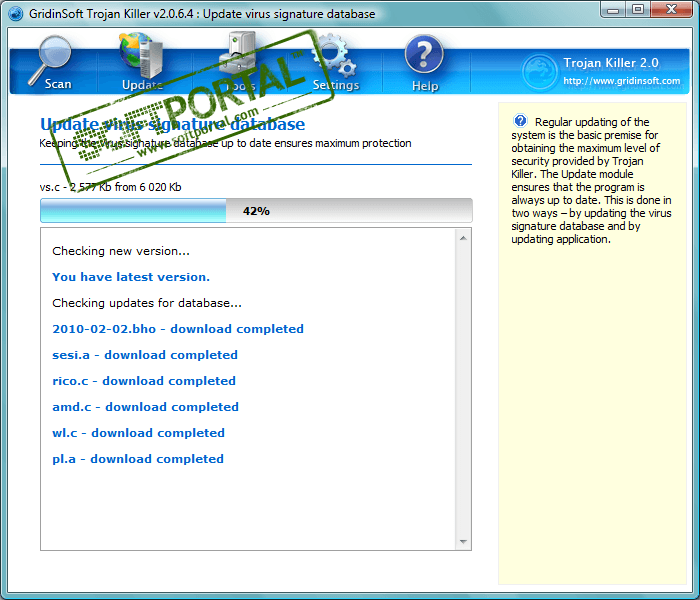Click the 'Keeping the virus signature database' subtitle
Viewport: 700px width, 600px height.
click(x=225, y=143)
